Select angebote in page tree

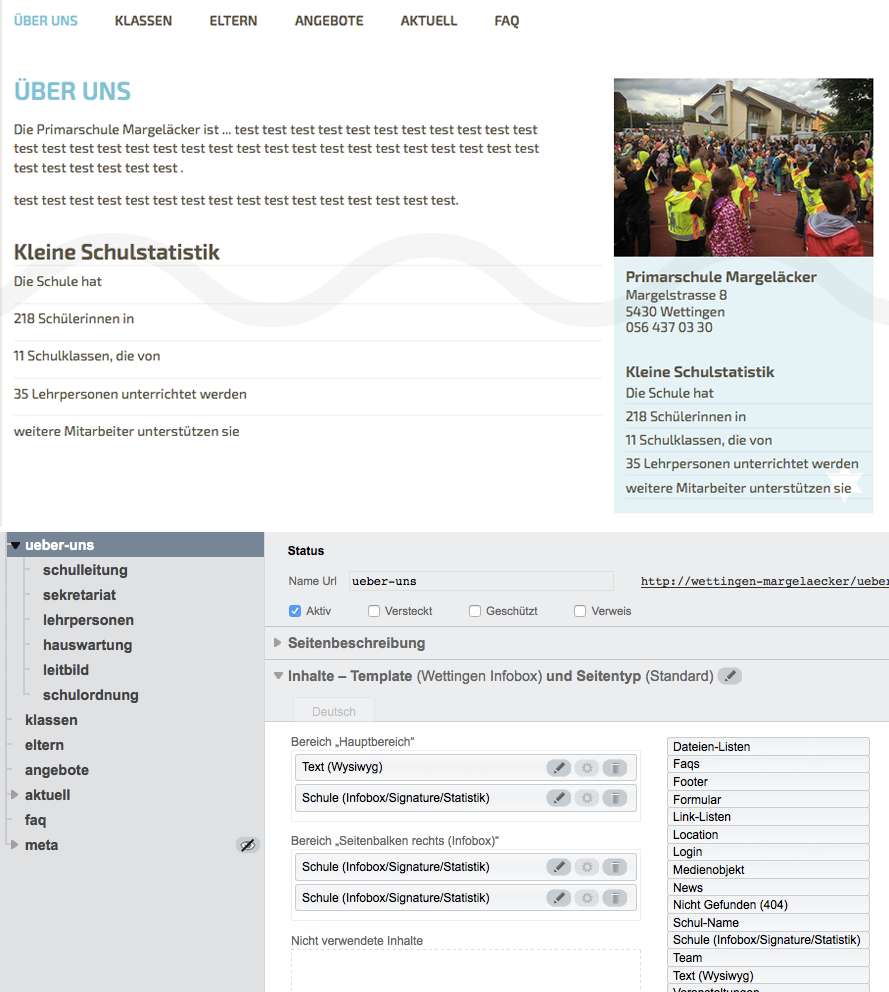tap(57, 770)
